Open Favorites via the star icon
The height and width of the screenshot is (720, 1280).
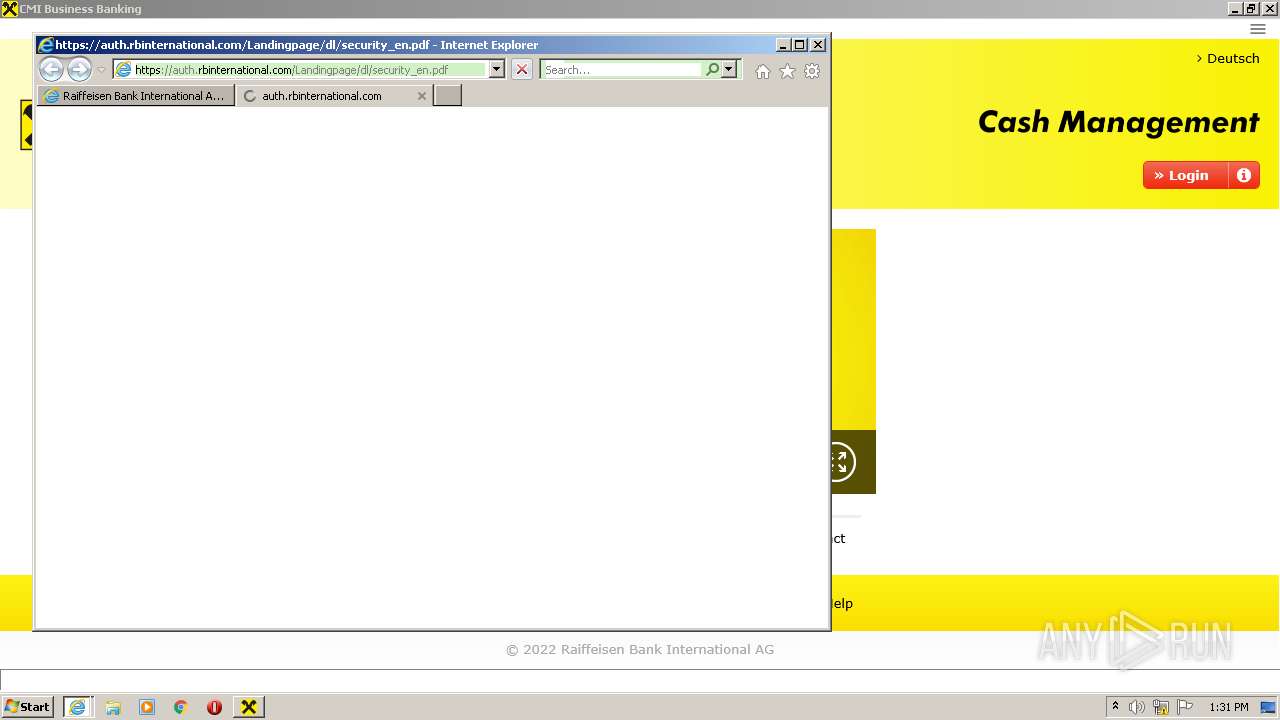point(787,71)
